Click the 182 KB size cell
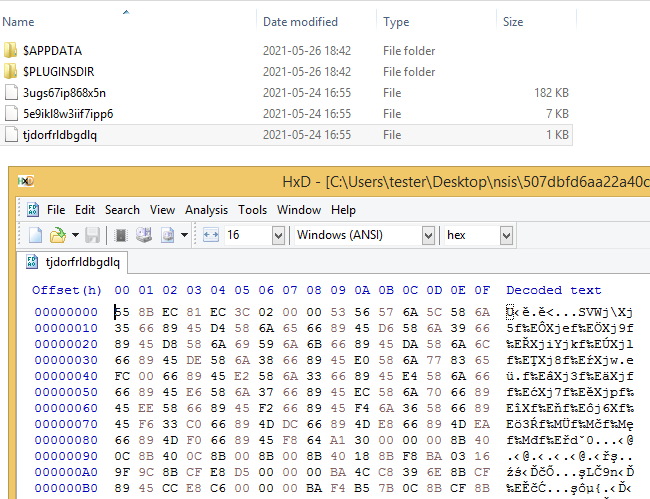 click(x=551, y=93)
